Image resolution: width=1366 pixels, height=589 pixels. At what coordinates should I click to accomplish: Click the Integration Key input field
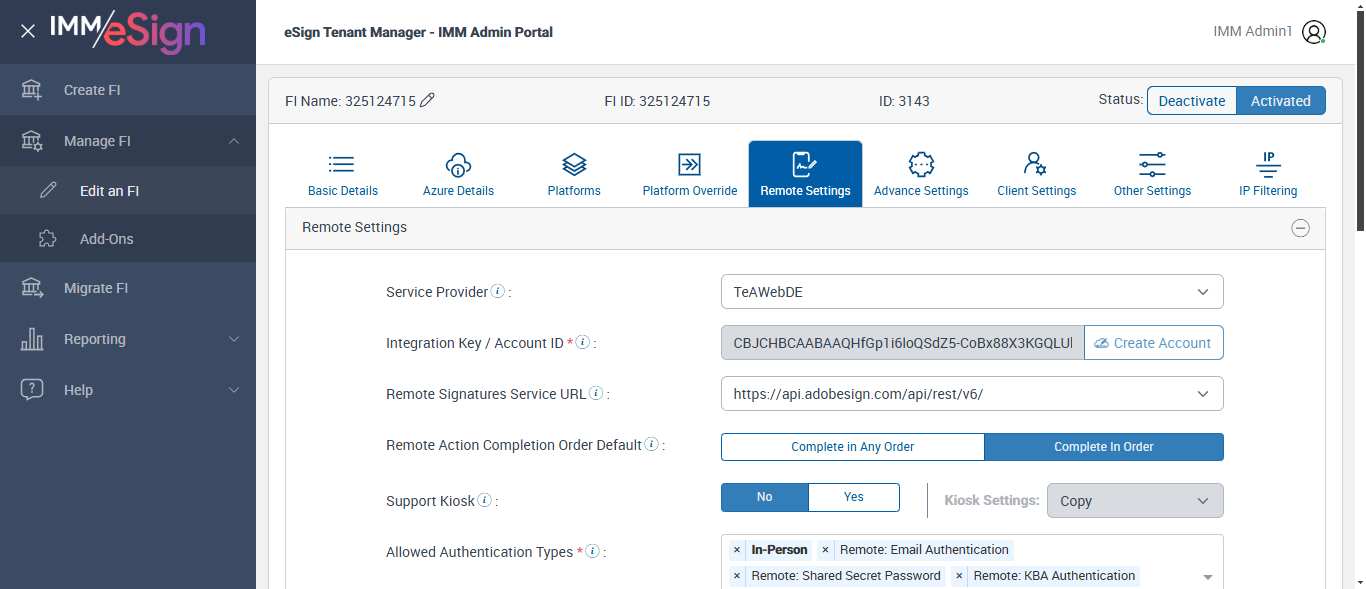point(902,343)
